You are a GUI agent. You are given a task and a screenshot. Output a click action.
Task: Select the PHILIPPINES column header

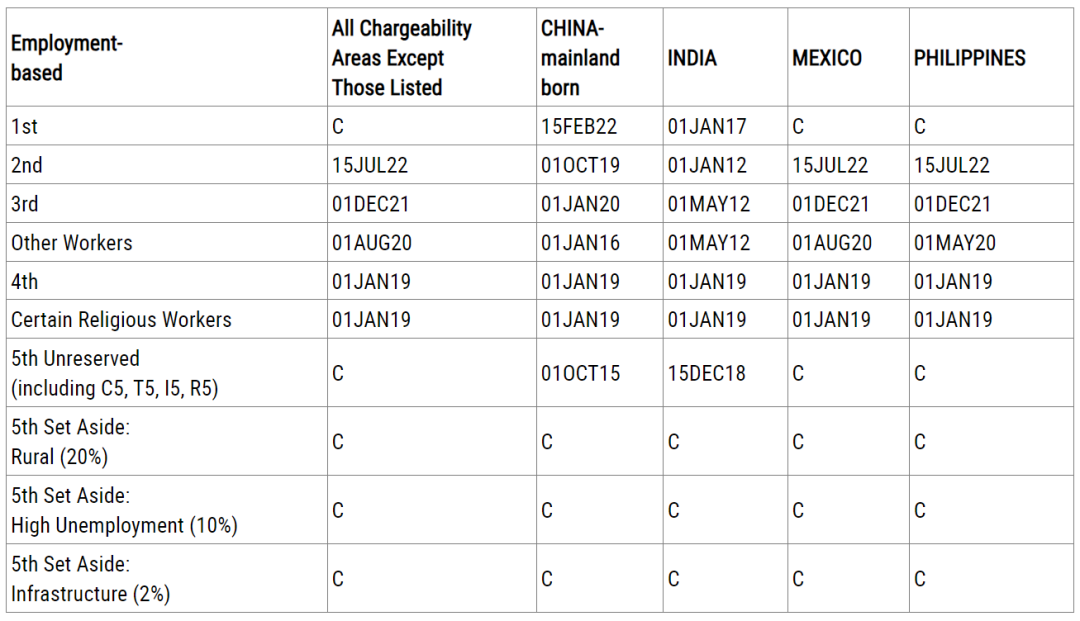click(x=969, y=58)
